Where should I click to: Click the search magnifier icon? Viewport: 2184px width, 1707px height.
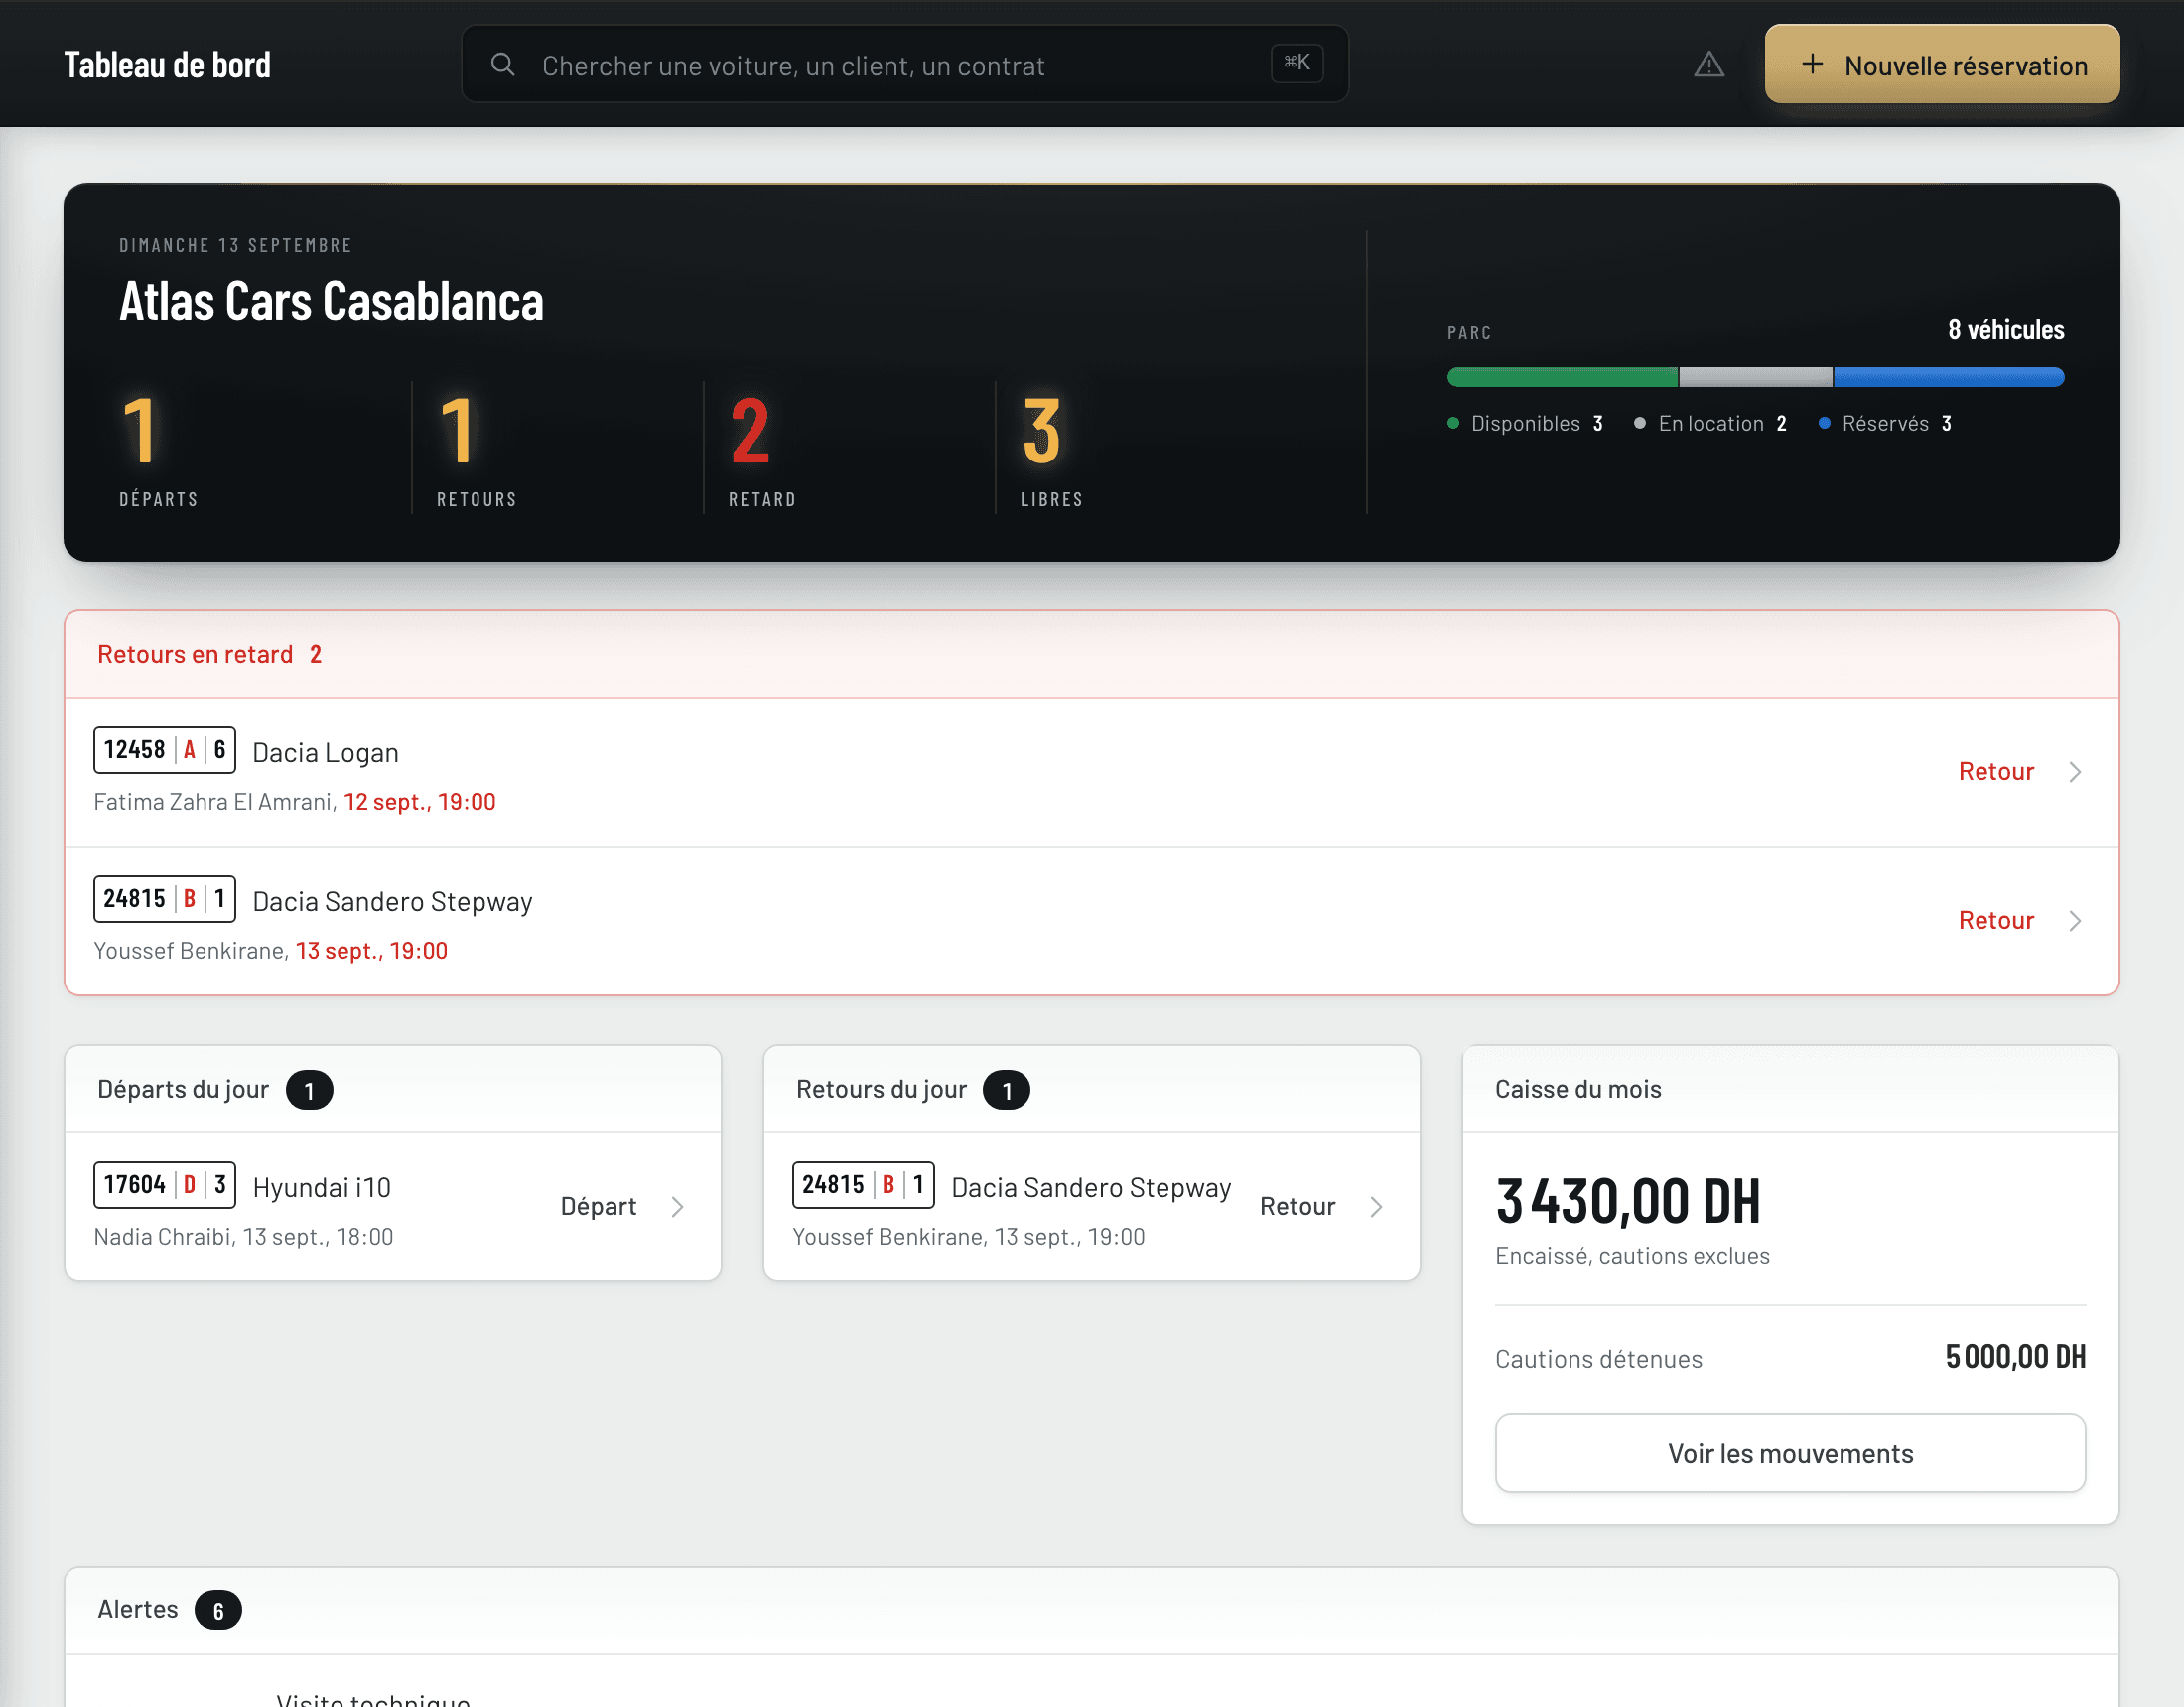coord(503,65)
